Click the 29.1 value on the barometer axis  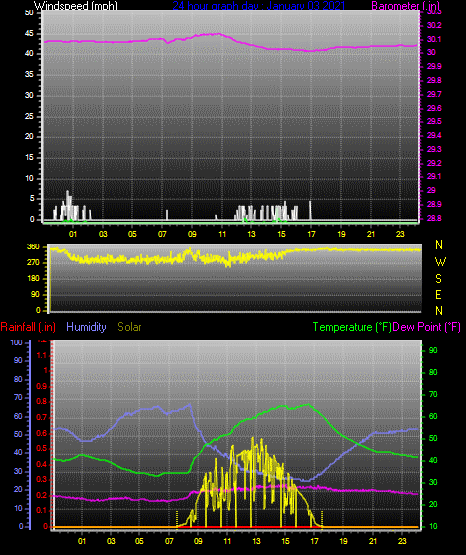pyautogui.click(x=434, y=176)
